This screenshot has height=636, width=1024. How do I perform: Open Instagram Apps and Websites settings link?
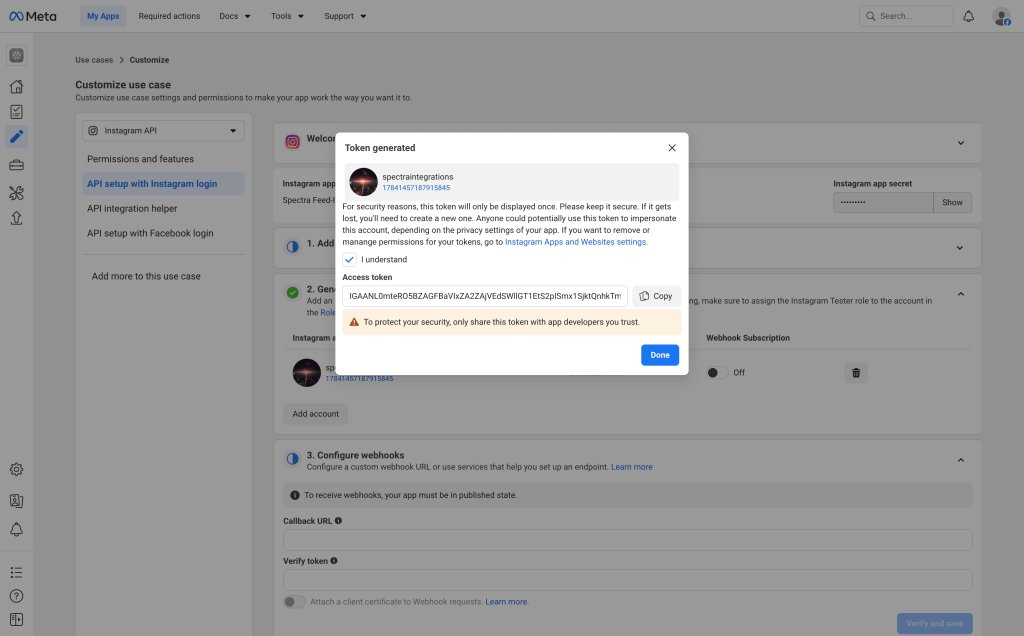point(576,242)
